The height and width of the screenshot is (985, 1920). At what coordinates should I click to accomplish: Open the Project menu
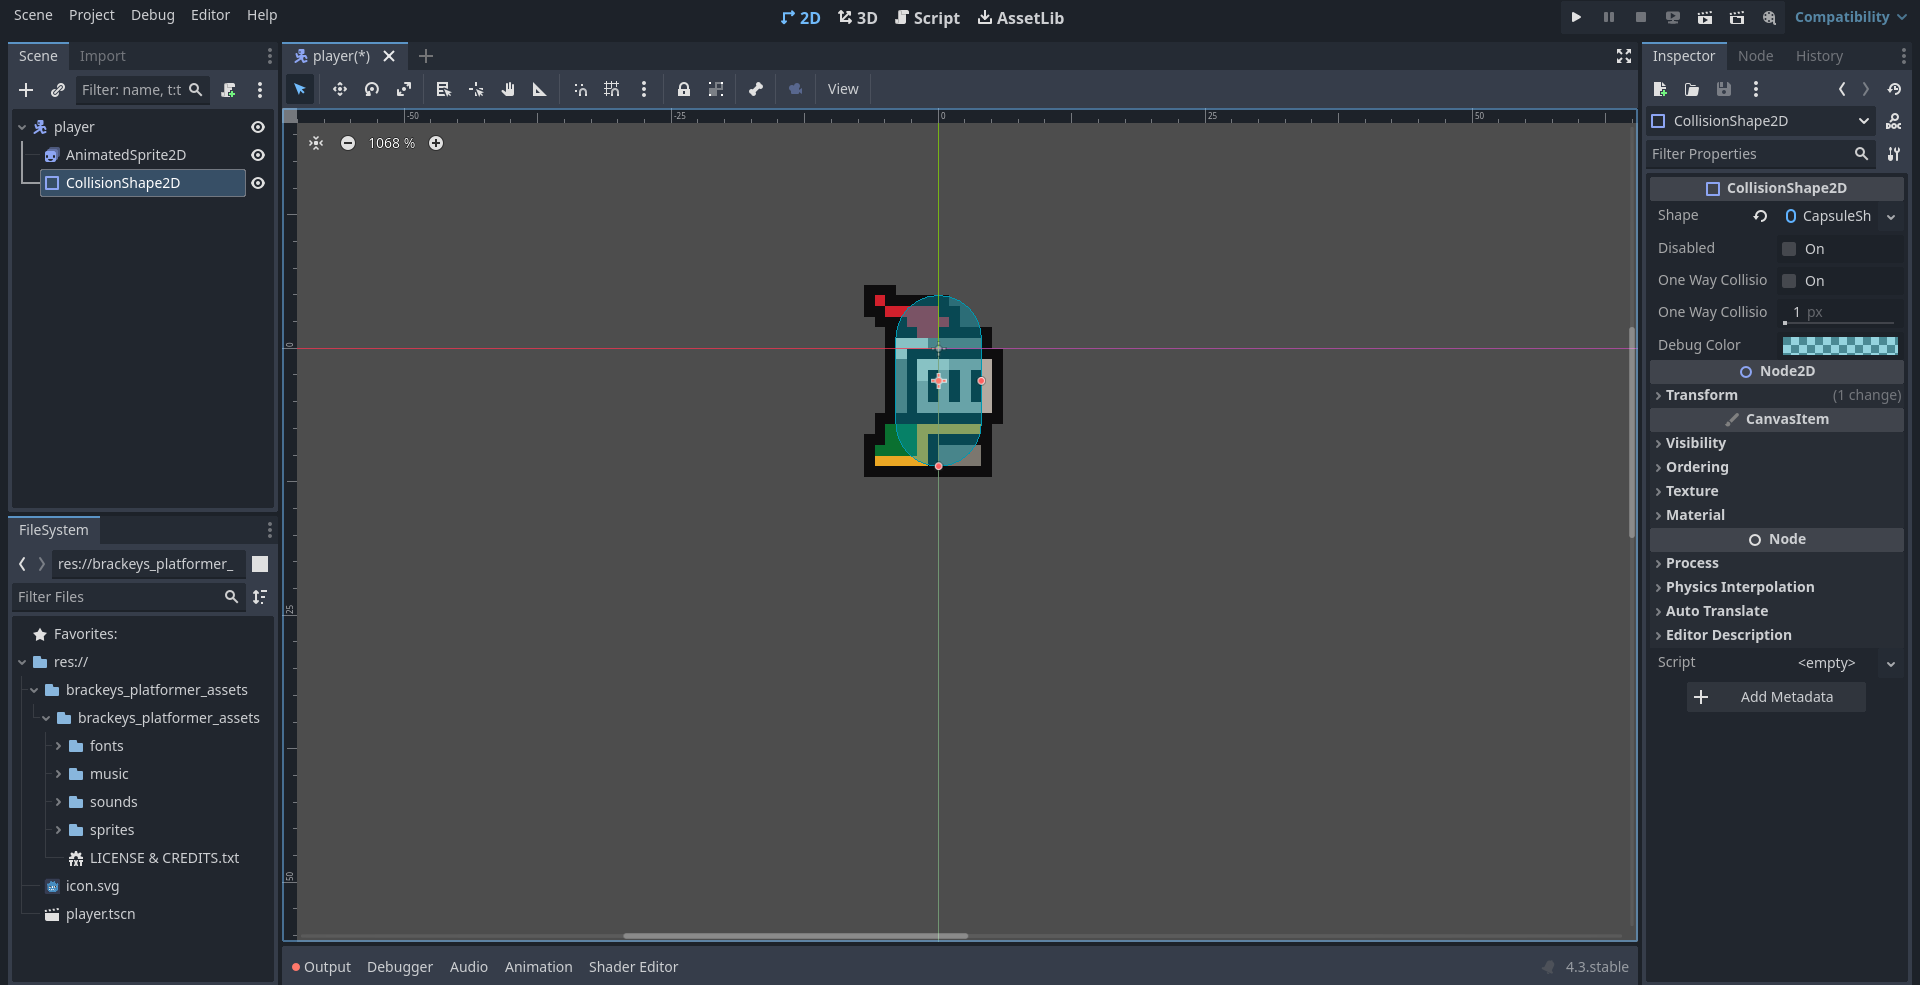tap(92, 15)
